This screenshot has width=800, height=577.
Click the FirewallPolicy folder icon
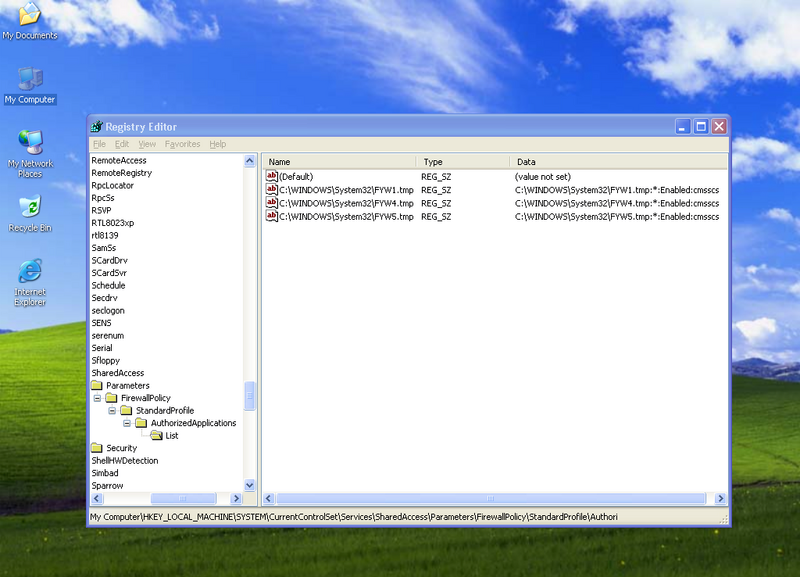(112, 398)
